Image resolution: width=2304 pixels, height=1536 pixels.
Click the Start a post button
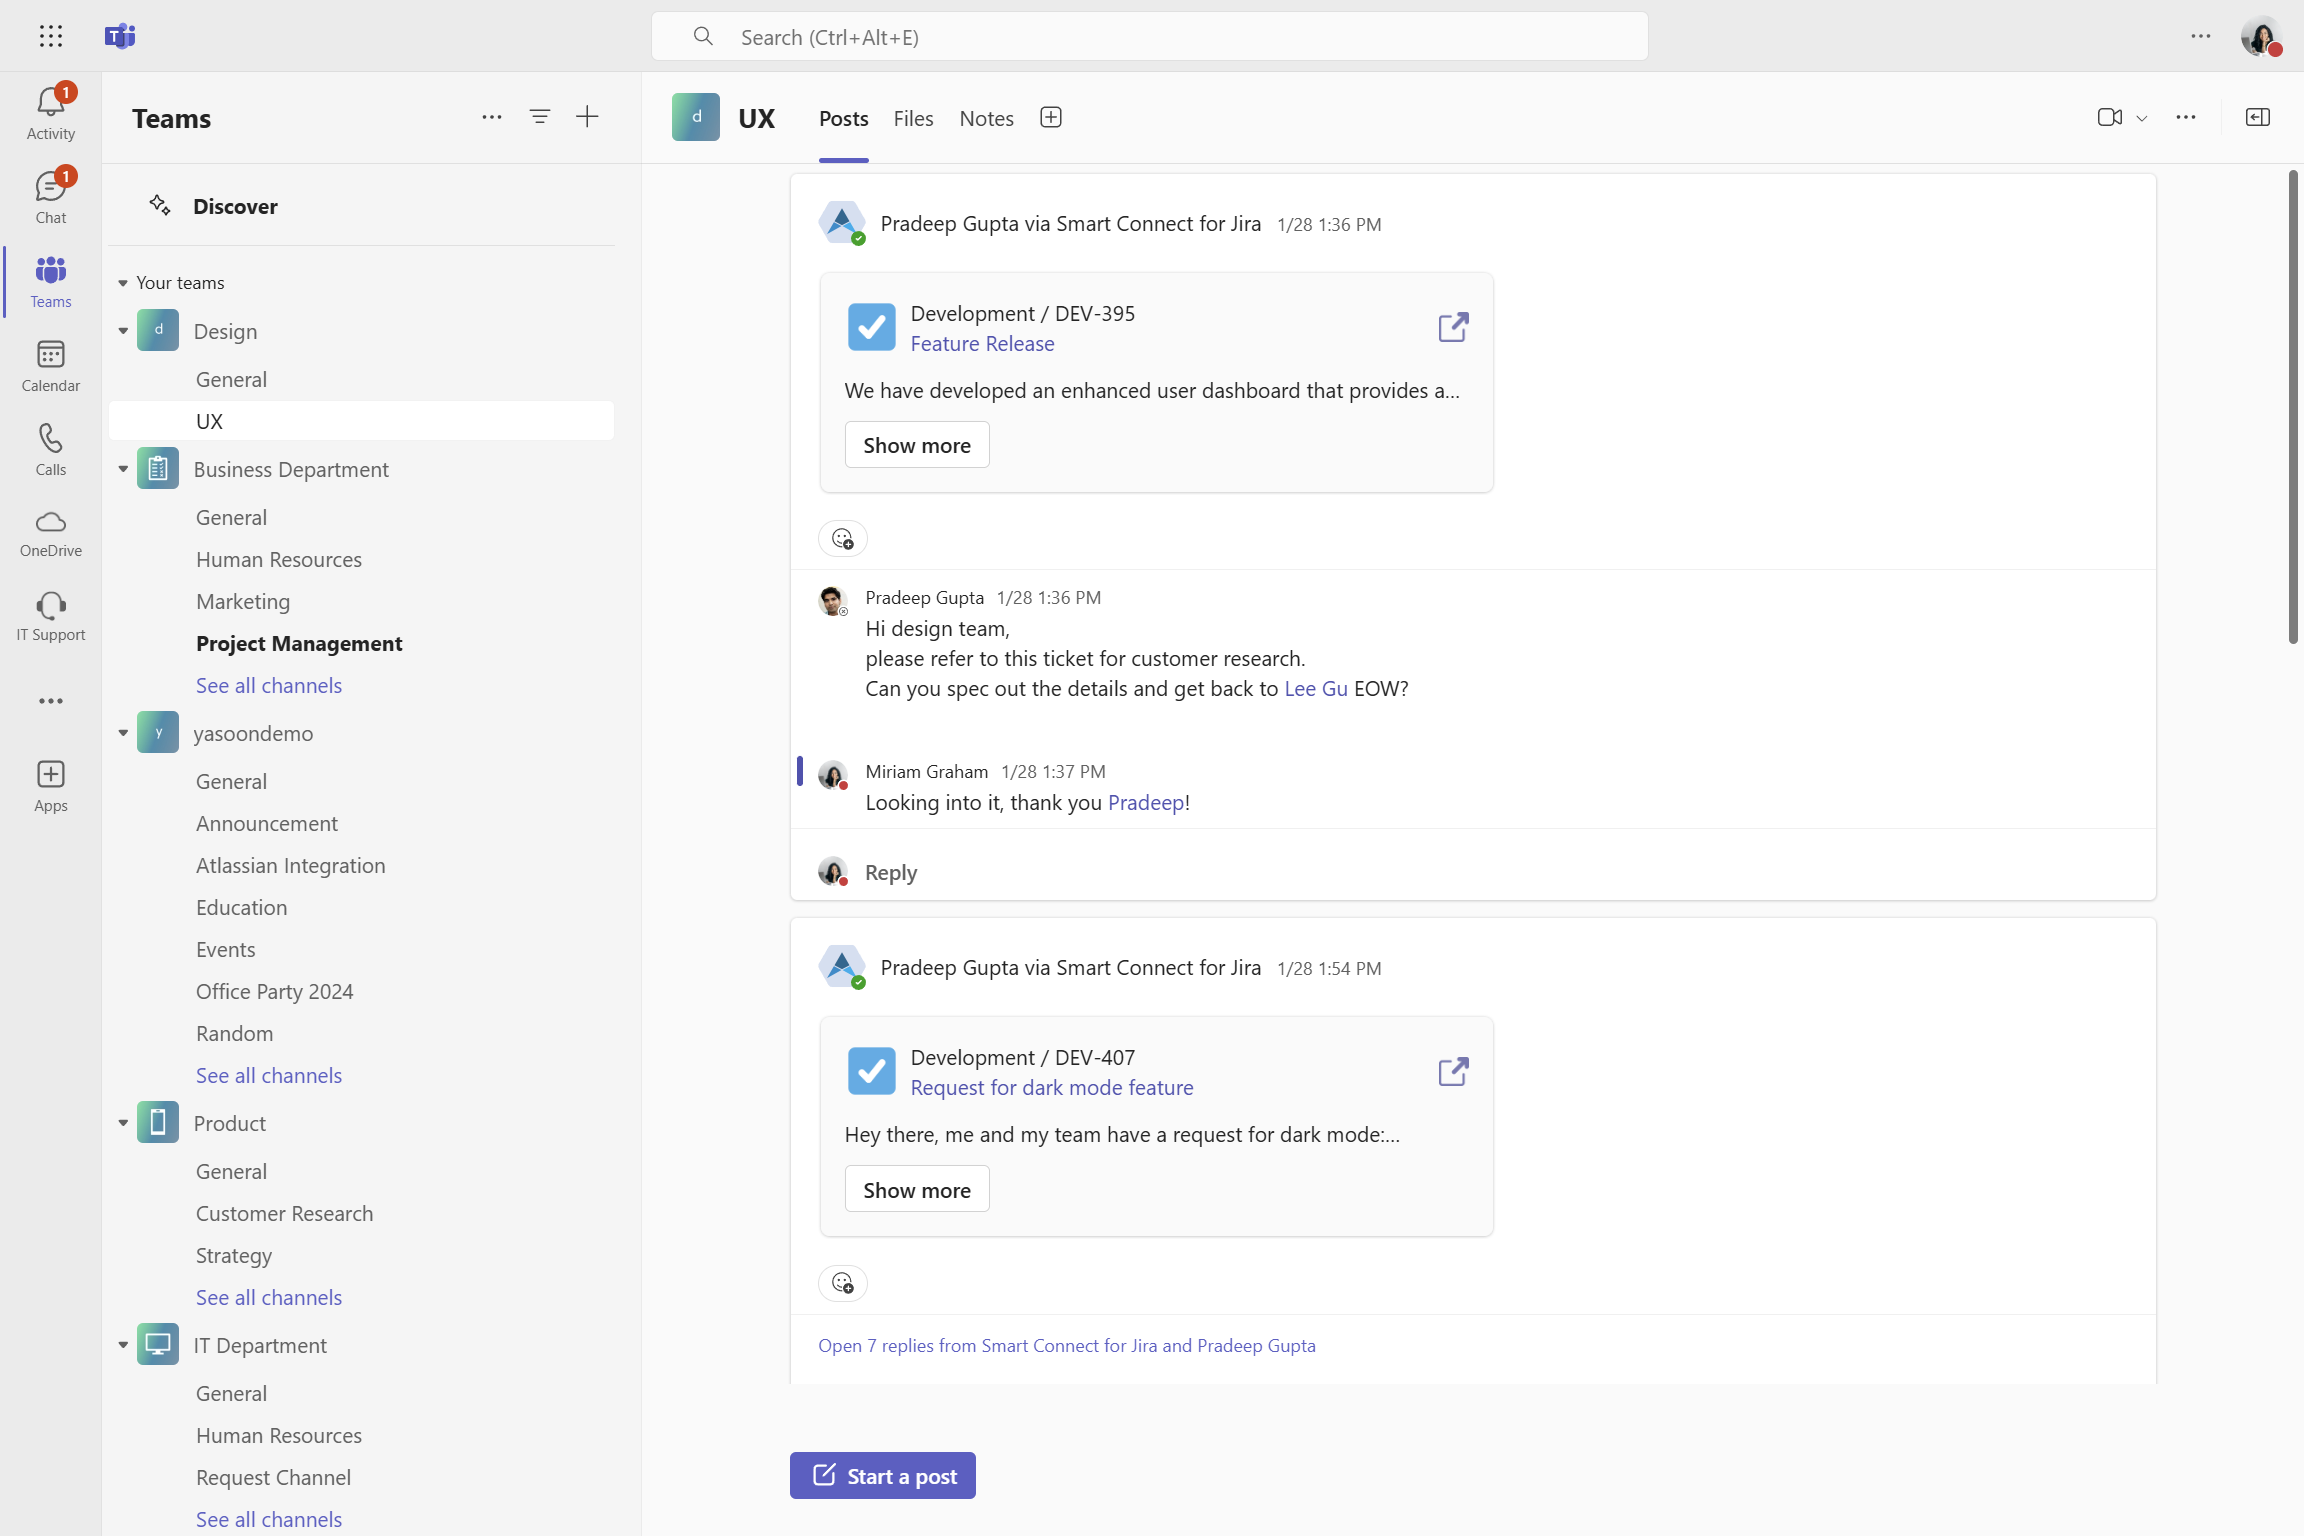point(882,1475)
